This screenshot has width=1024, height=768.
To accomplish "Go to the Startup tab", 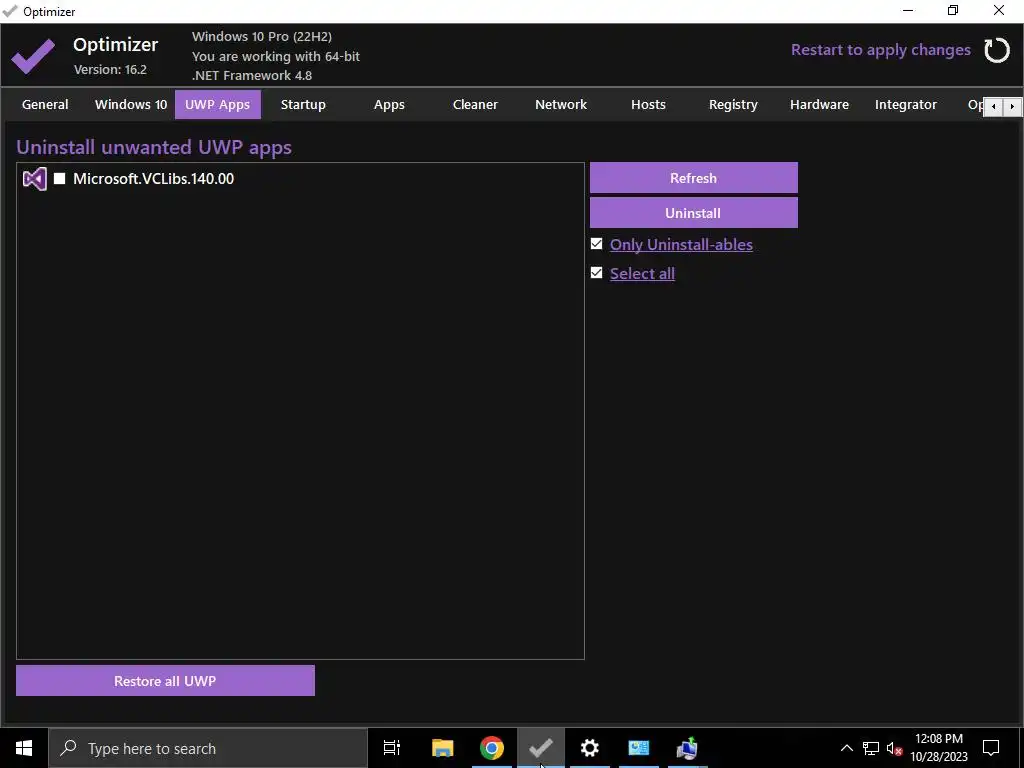I will click(303, 104).
